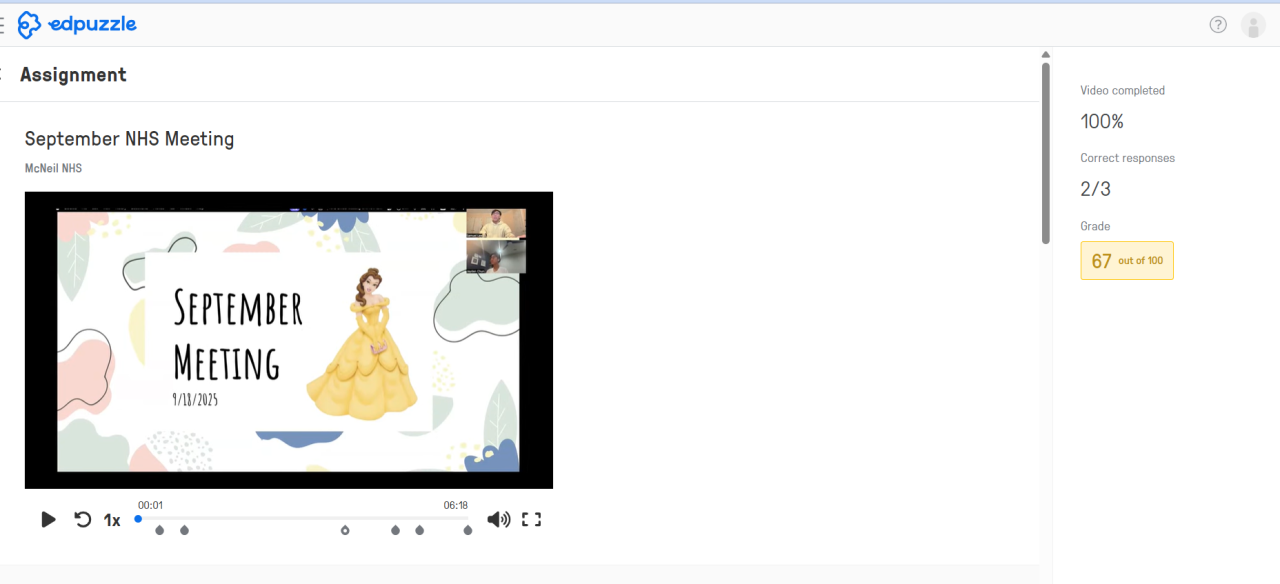Change the 1x playback speed
Screen dimensions: 1280x584
[x=112, y=520]
